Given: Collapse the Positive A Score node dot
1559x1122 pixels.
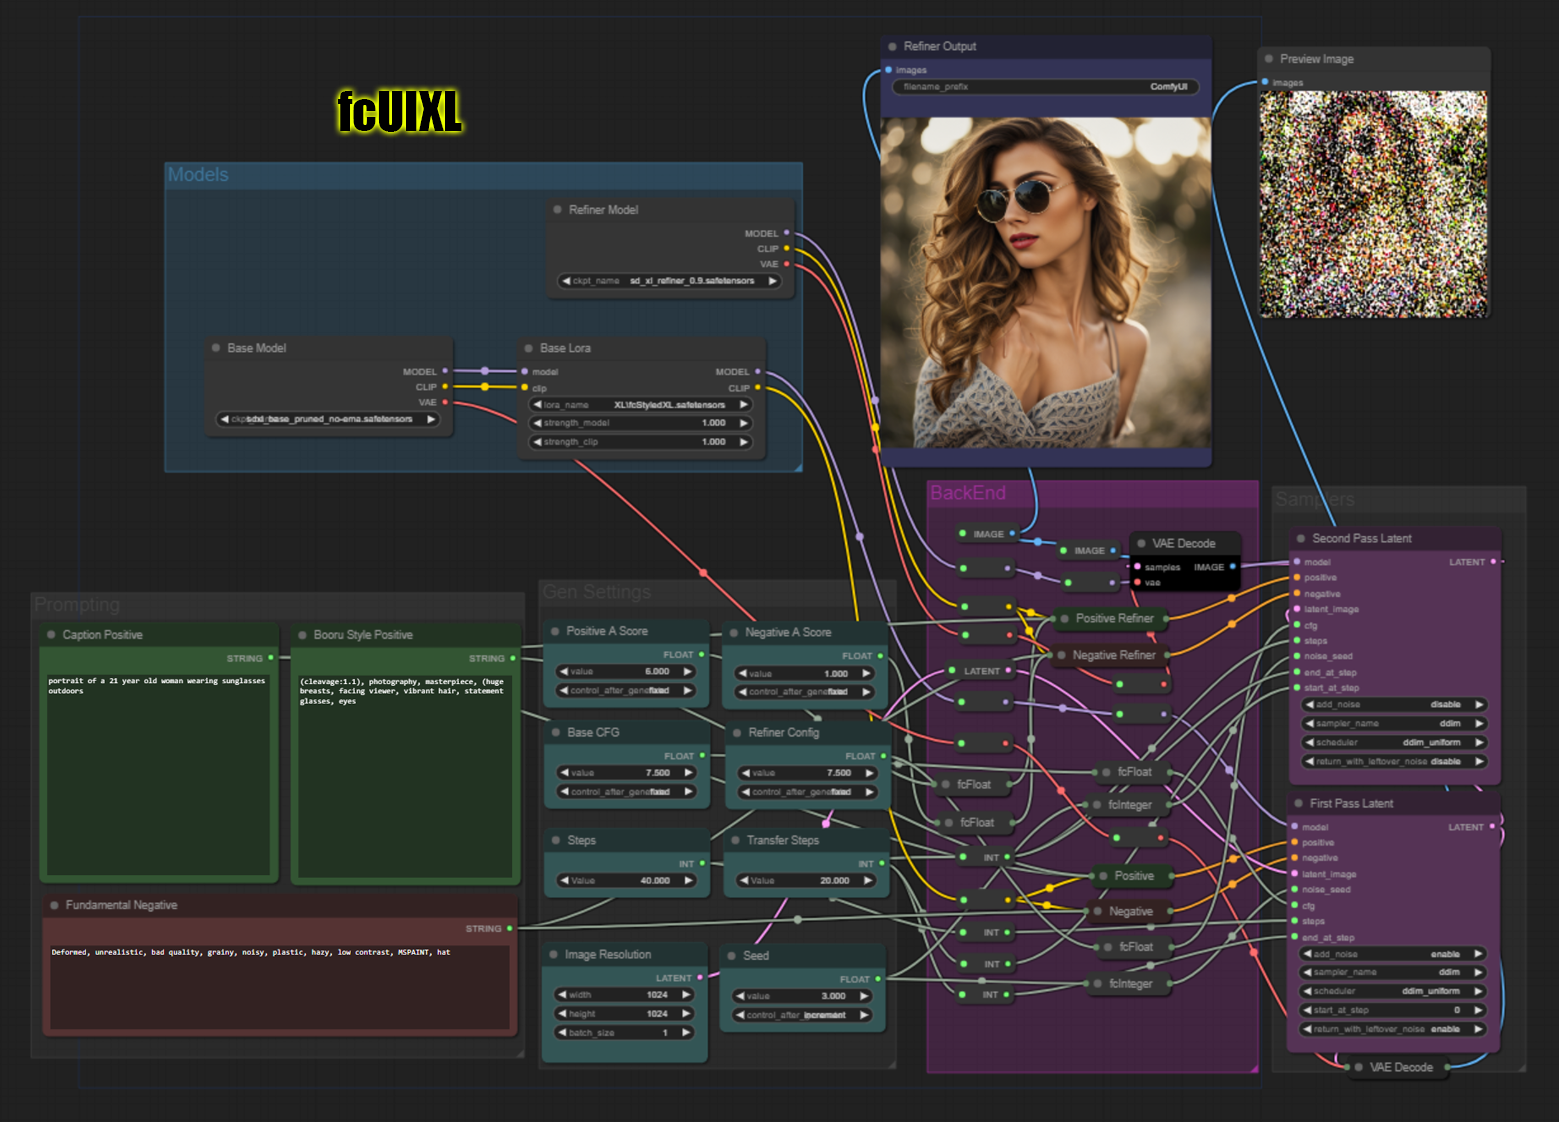Looking at the screenshot, I should [555, 632].
